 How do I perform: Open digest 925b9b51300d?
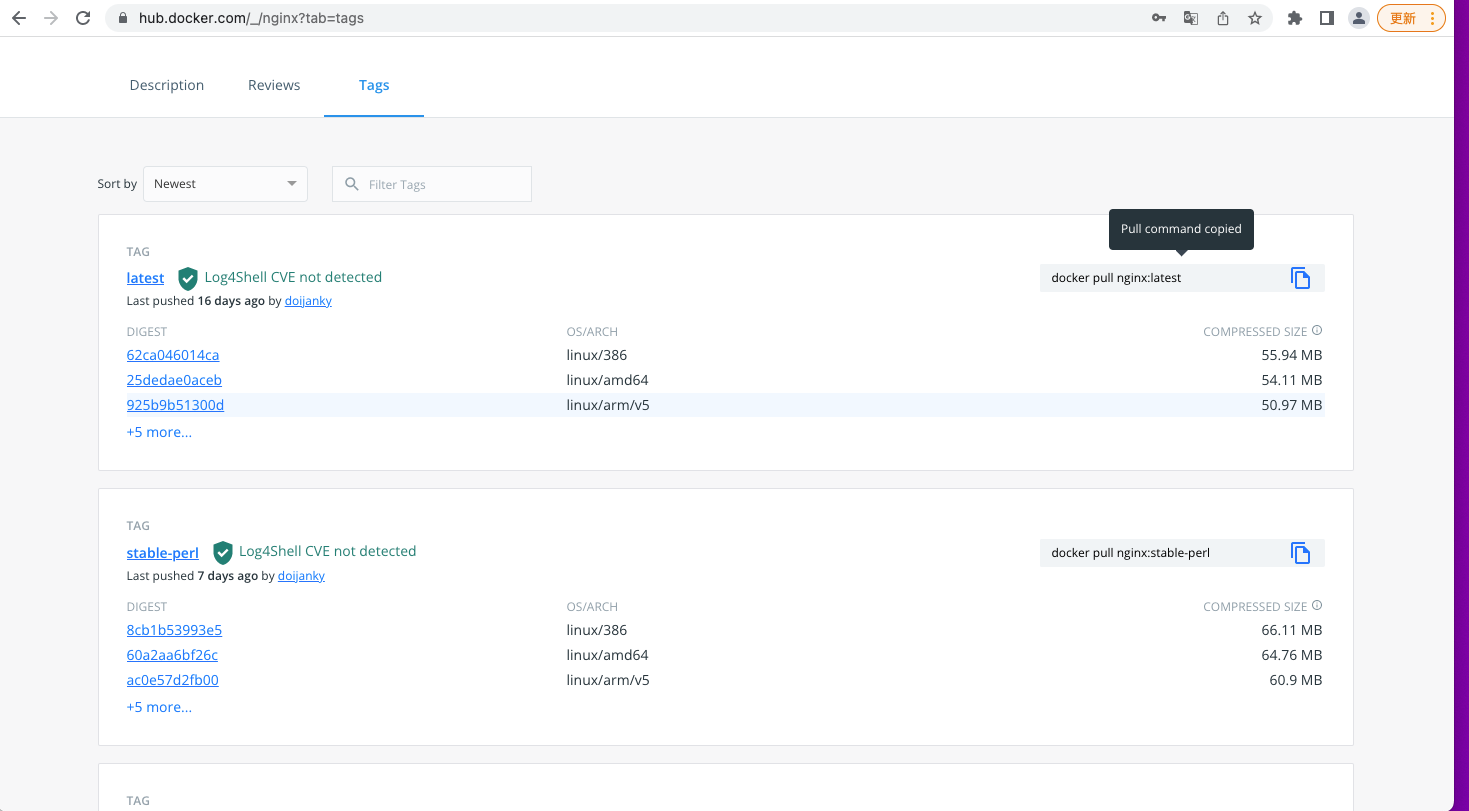point(175,405)
